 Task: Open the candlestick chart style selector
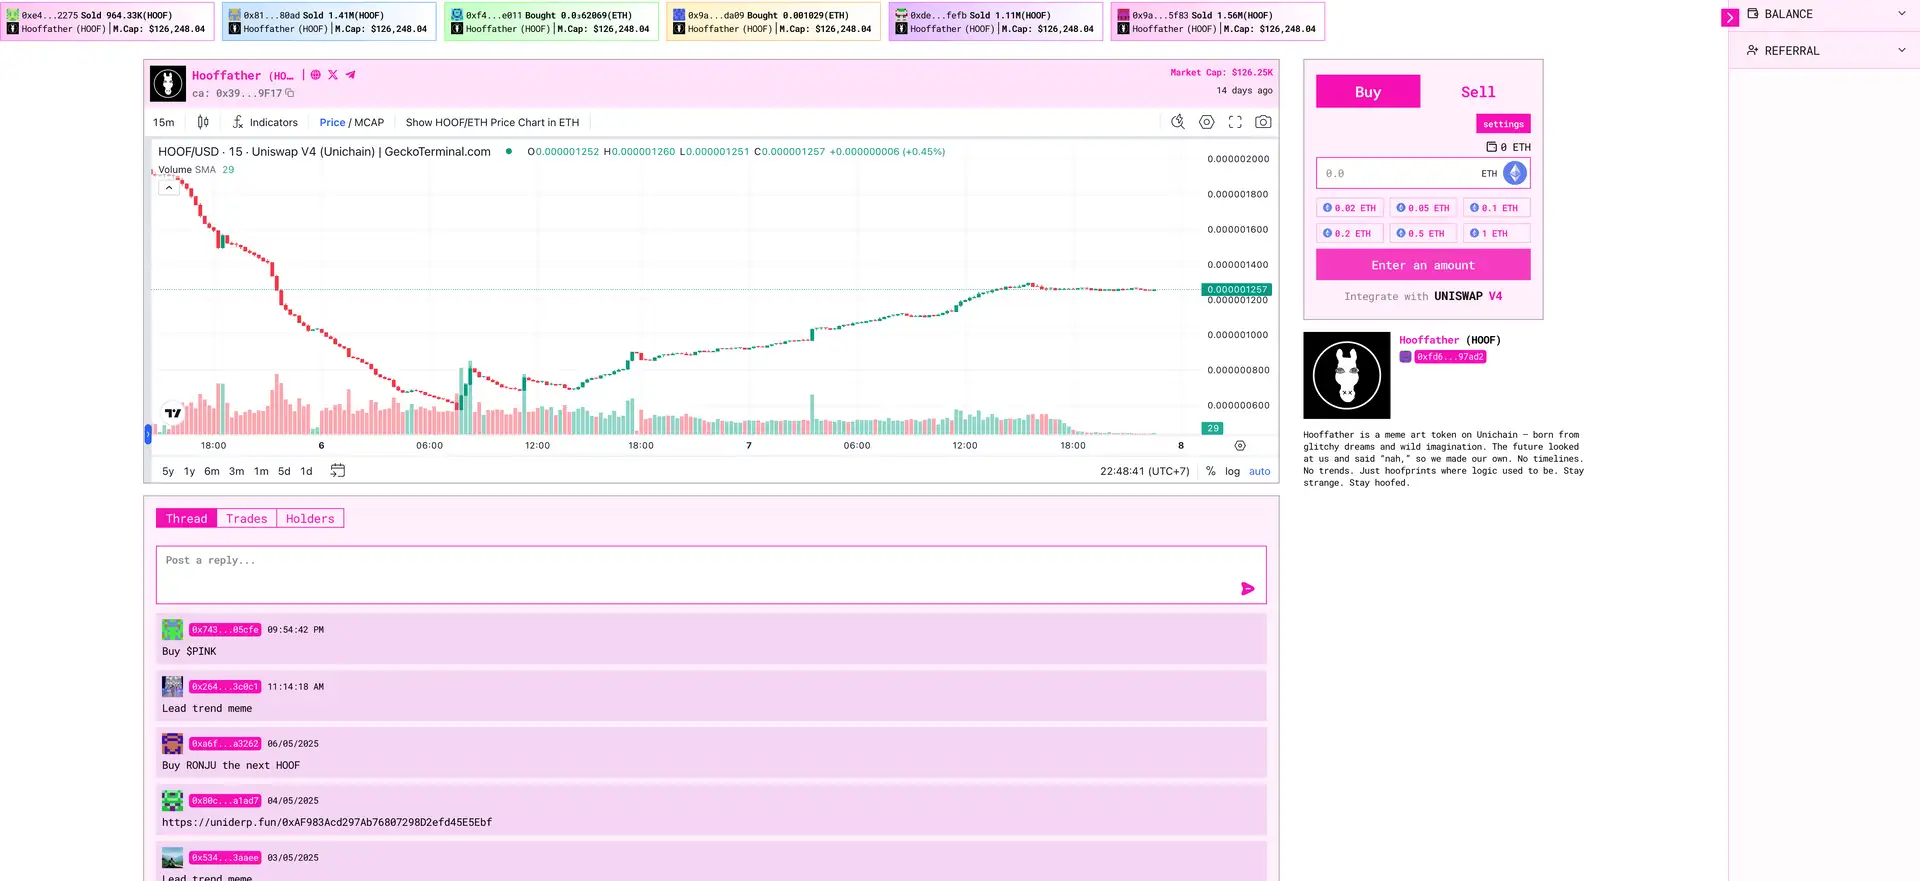click(x=203, y=122)
